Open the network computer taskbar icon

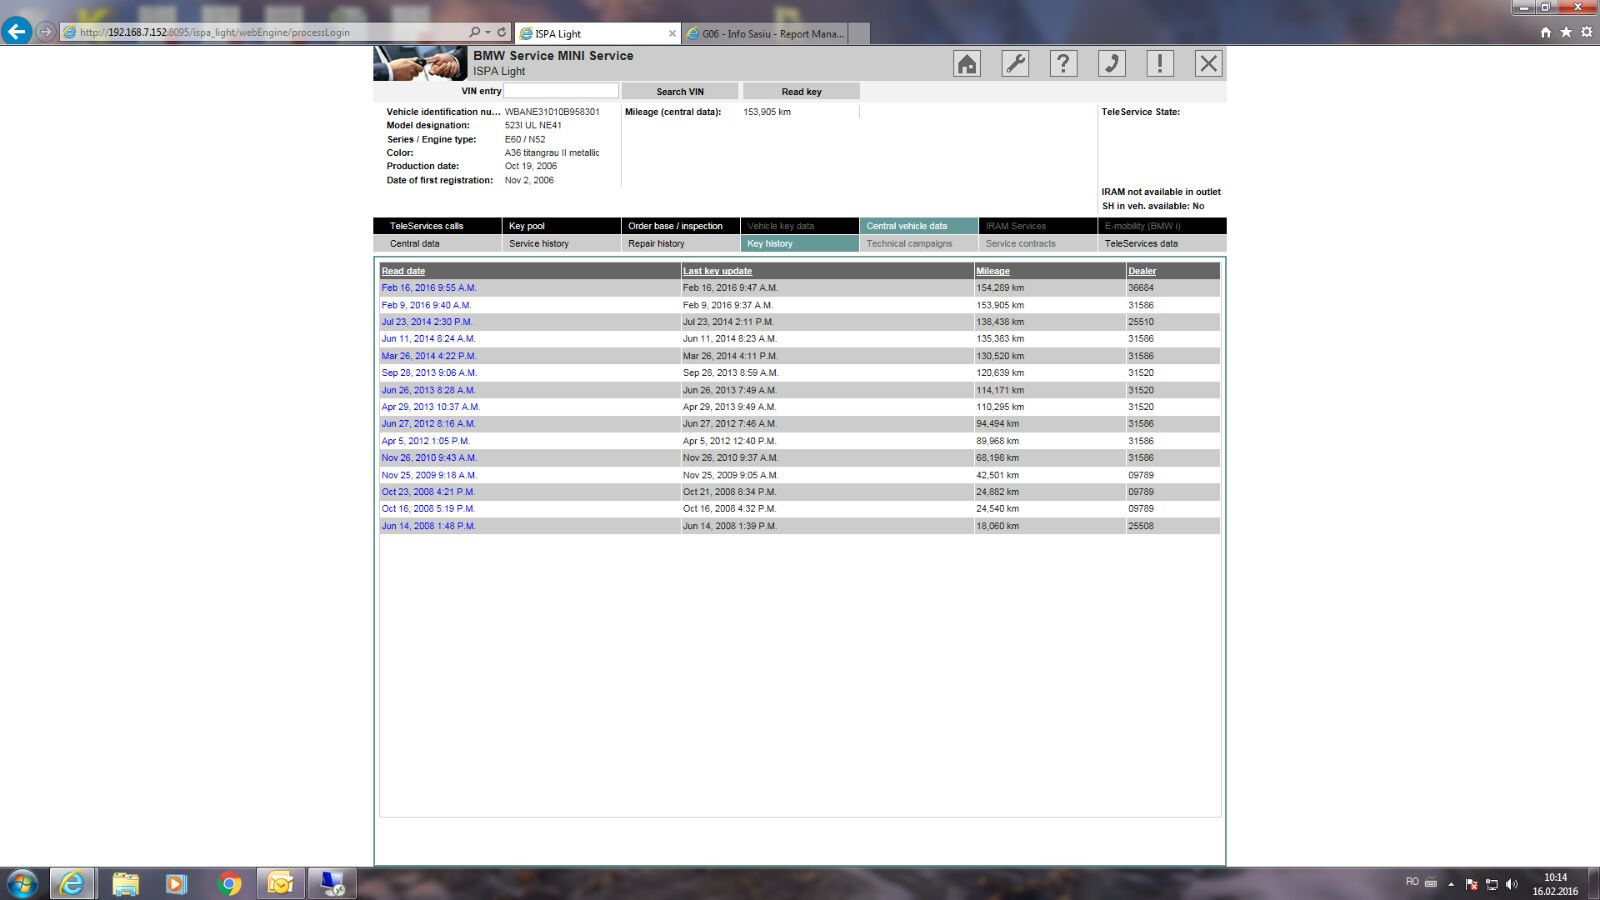point(332,884)
